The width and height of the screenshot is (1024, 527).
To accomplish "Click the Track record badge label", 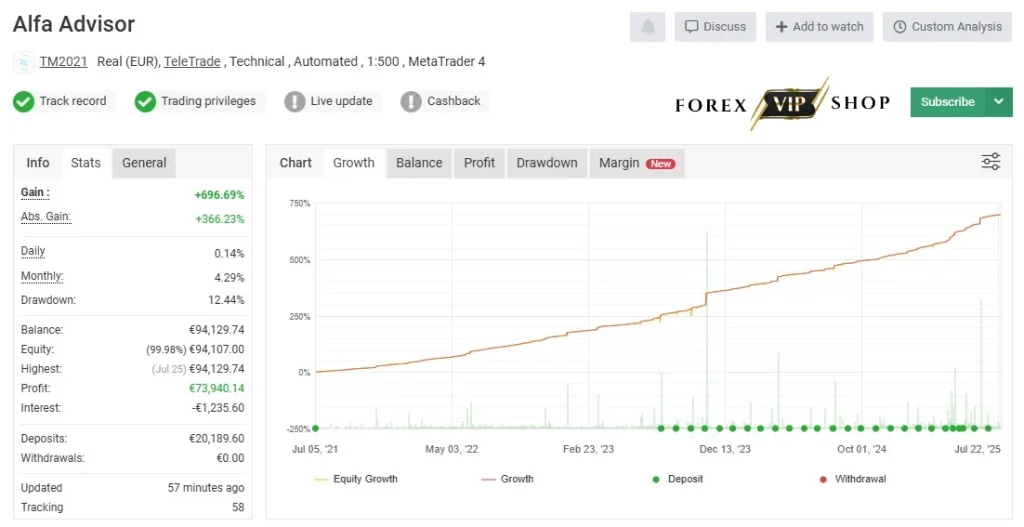I will pyautogui.click(x=72, y=101).
